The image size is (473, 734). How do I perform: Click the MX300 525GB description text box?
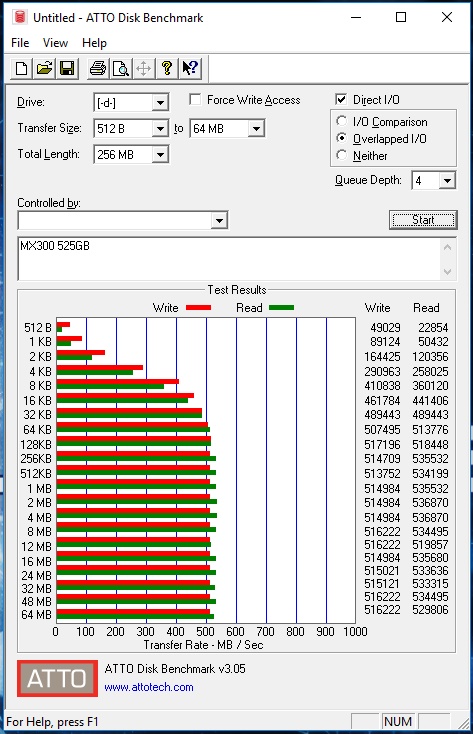pos(229,259)
